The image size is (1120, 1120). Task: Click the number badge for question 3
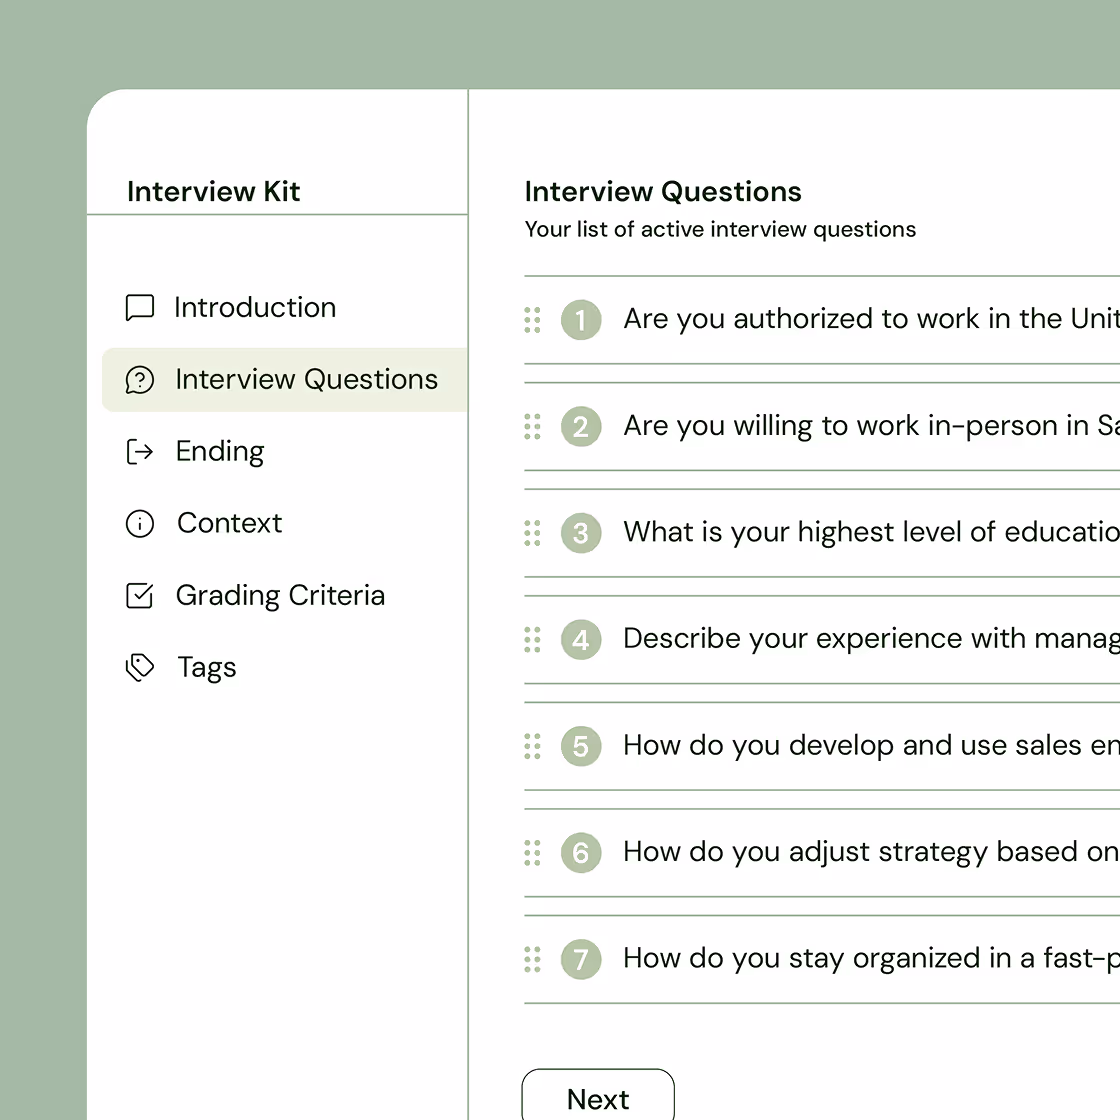(x=581, y=533)
